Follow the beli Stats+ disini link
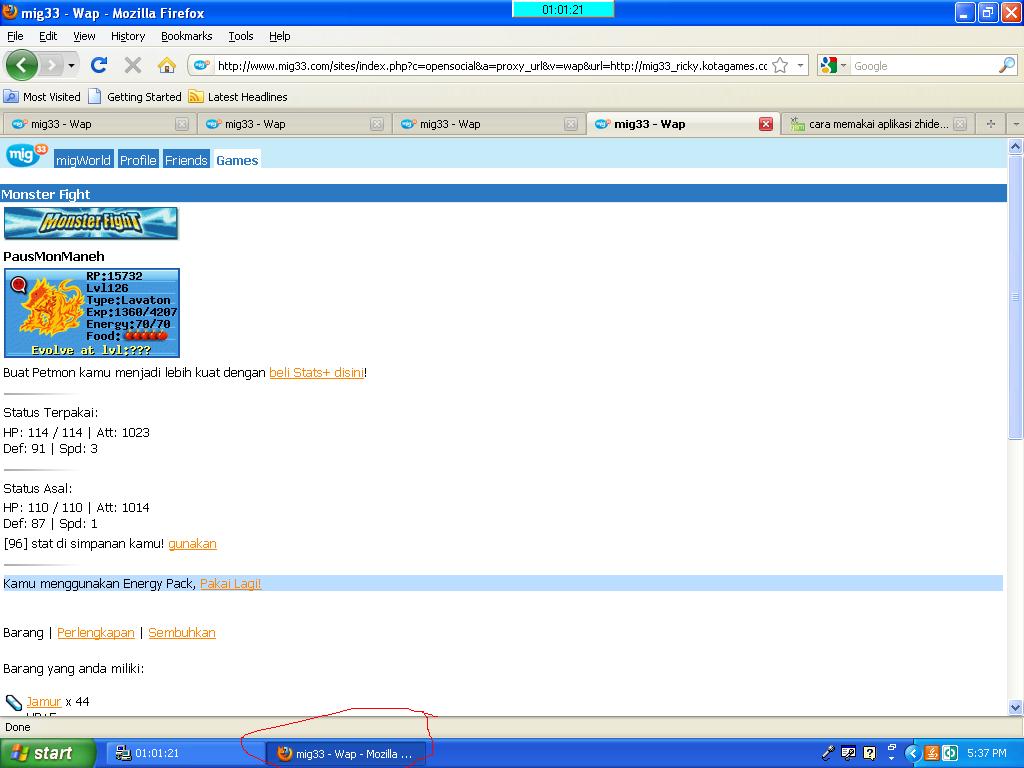Viewport: 1024px width, 768px height. click(x=317, y=372)
